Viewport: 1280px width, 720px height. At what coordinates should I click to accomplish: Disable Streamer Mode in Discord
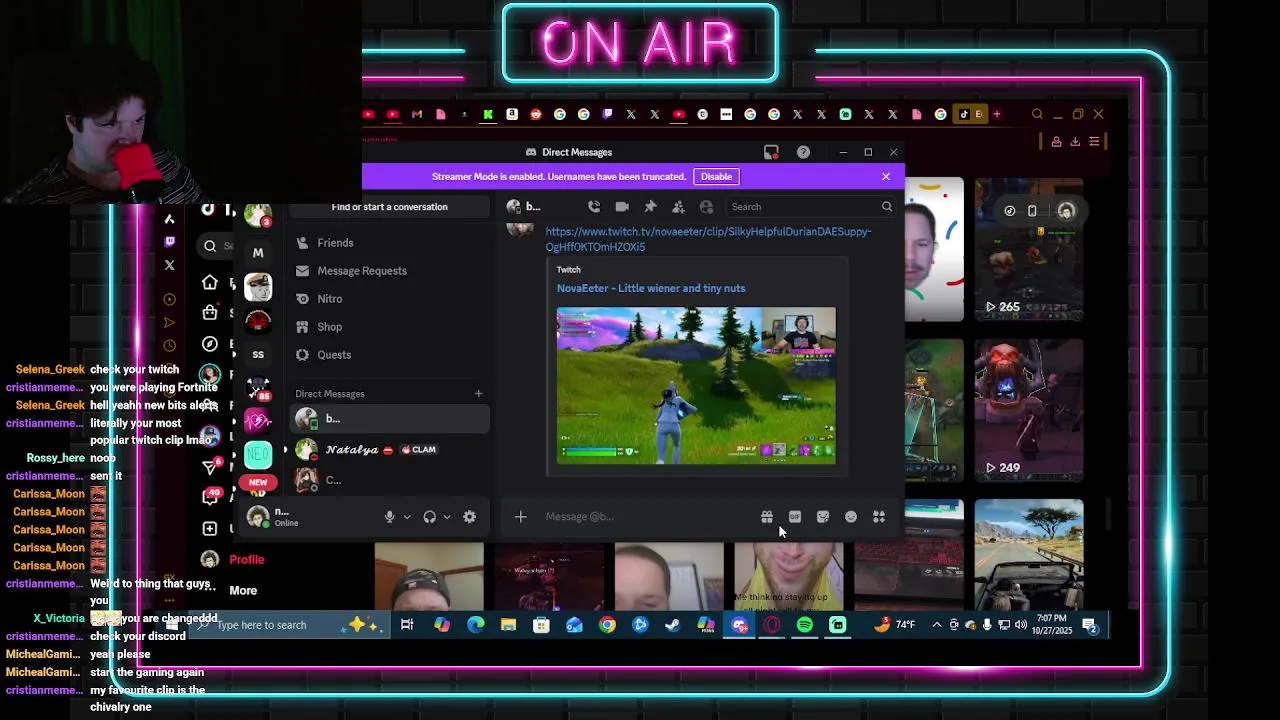pyautogui.click(x=716, y=177)
